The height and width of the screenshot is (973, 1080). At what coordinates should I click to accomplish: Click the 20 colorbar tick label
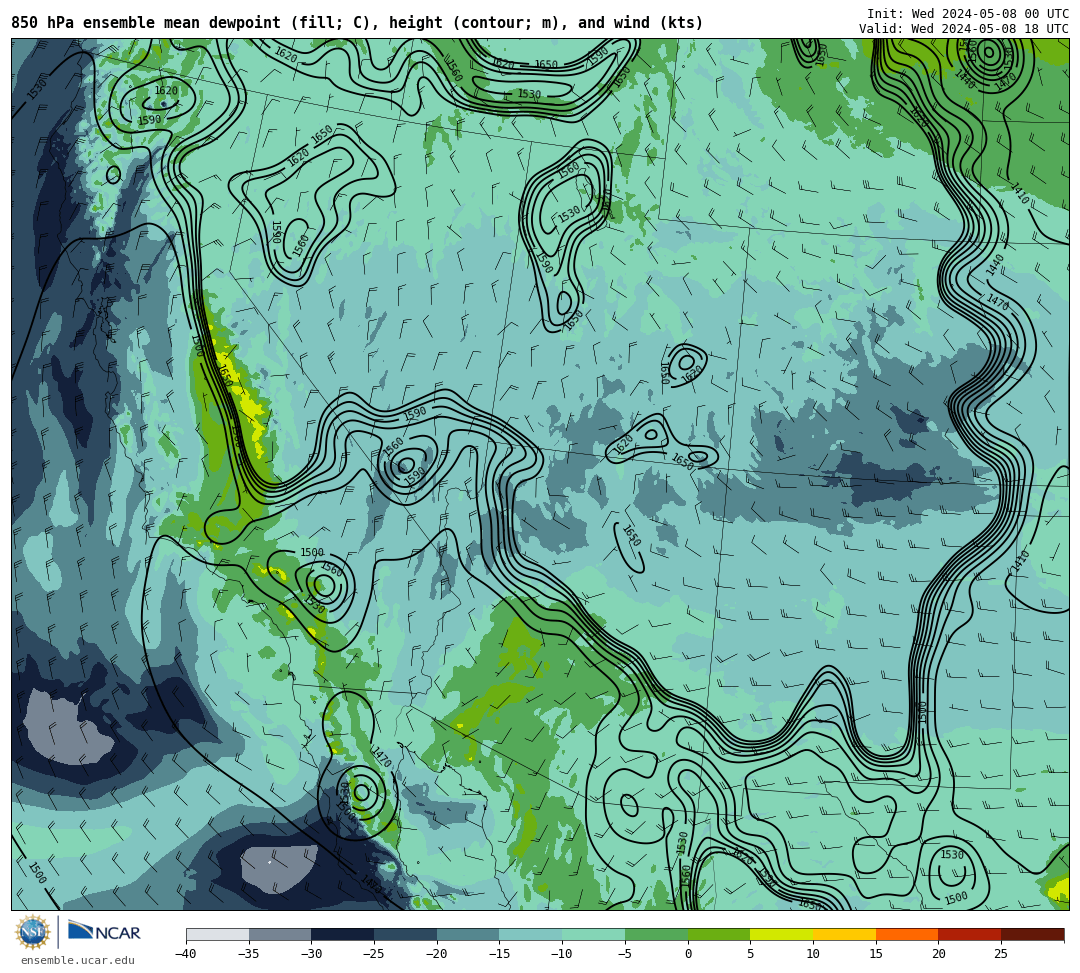[939, 954]
